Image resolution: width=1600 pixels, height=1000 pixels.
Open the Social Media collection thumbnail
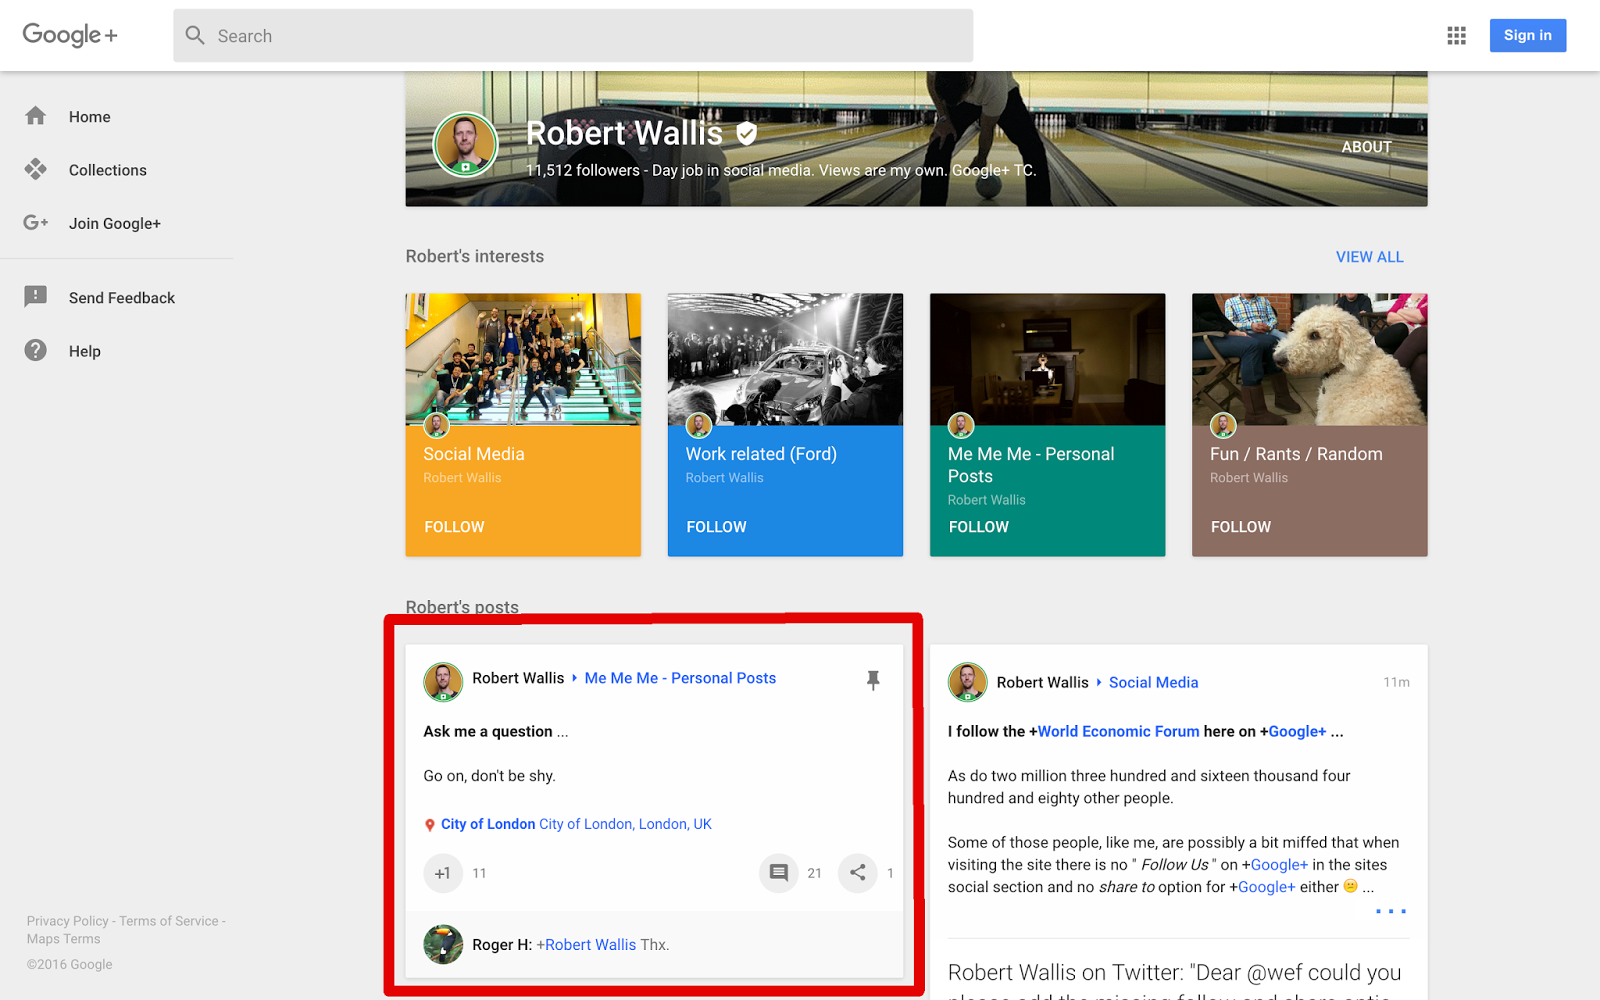[523, 359]
